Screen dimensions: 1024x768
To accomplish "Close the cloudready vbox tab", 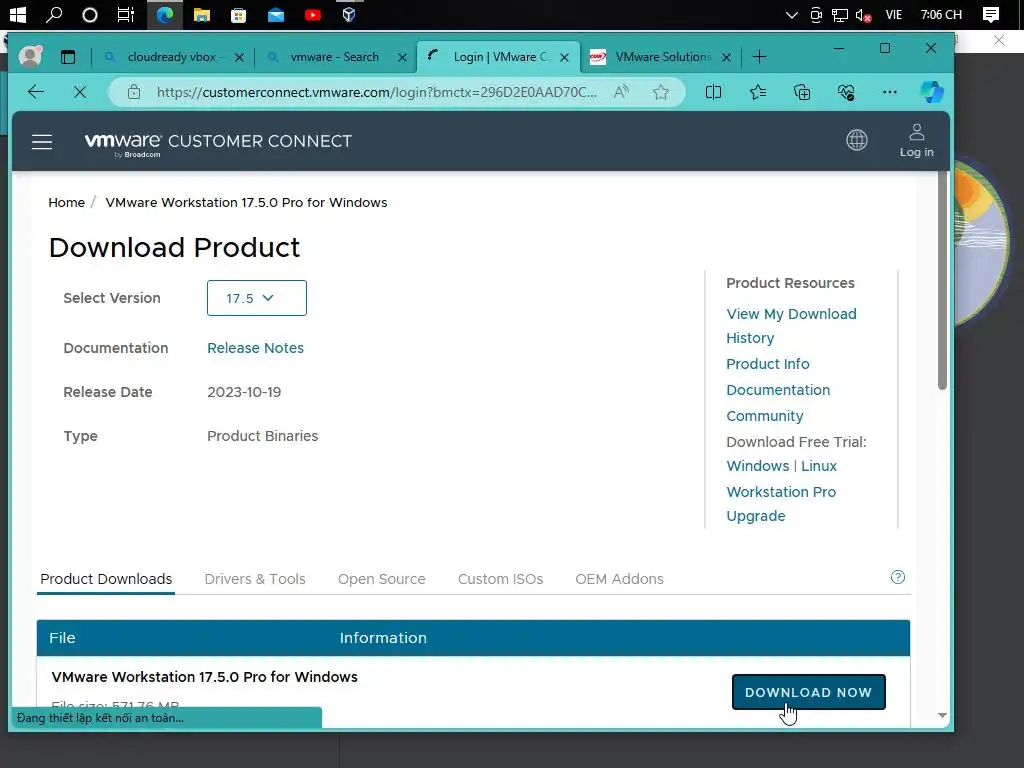I will click(239, 57).
